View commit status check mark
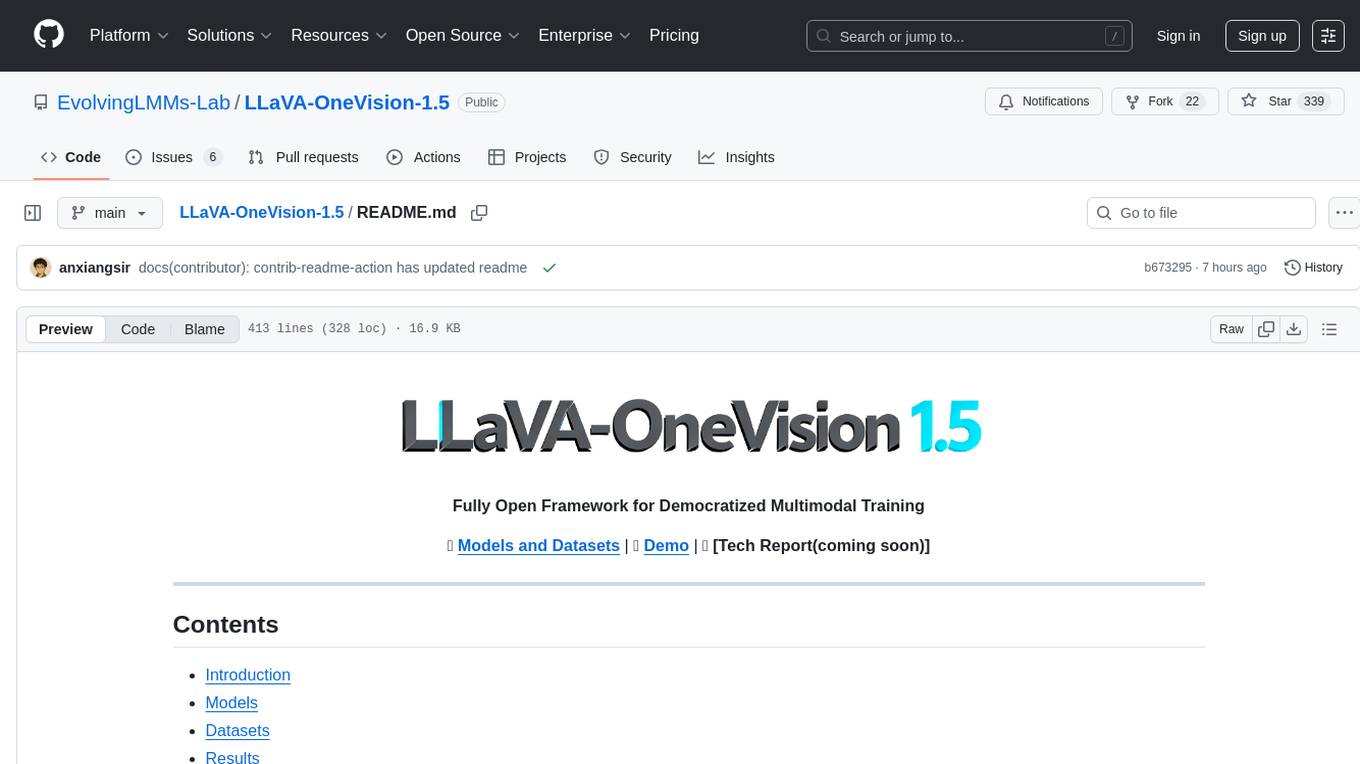 click(x=549, y=268)
